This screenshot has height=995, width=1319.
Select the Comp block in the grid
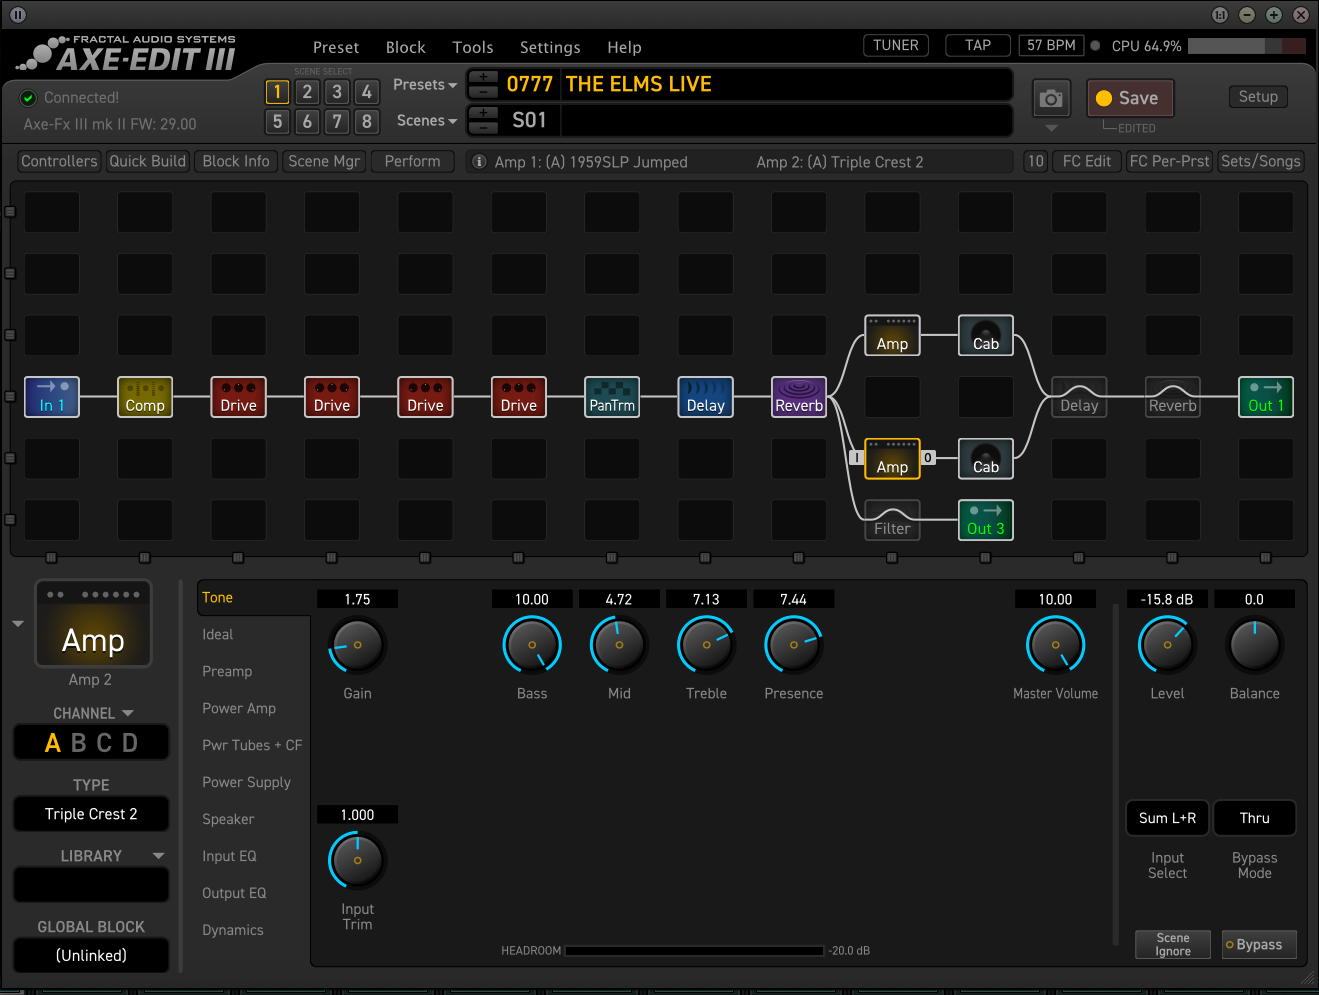pos(145,397)
